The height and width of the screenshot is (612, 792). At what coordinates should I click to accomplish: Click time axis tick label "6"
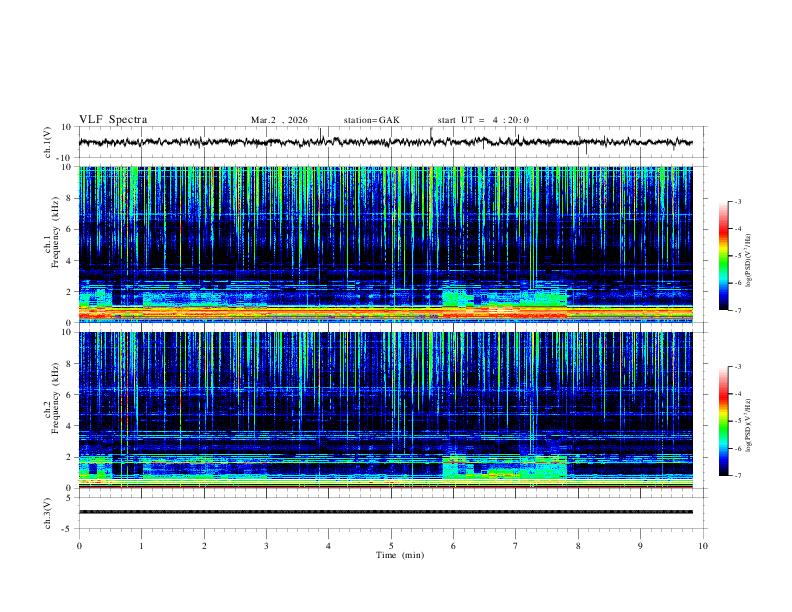[x=454, y=546]
